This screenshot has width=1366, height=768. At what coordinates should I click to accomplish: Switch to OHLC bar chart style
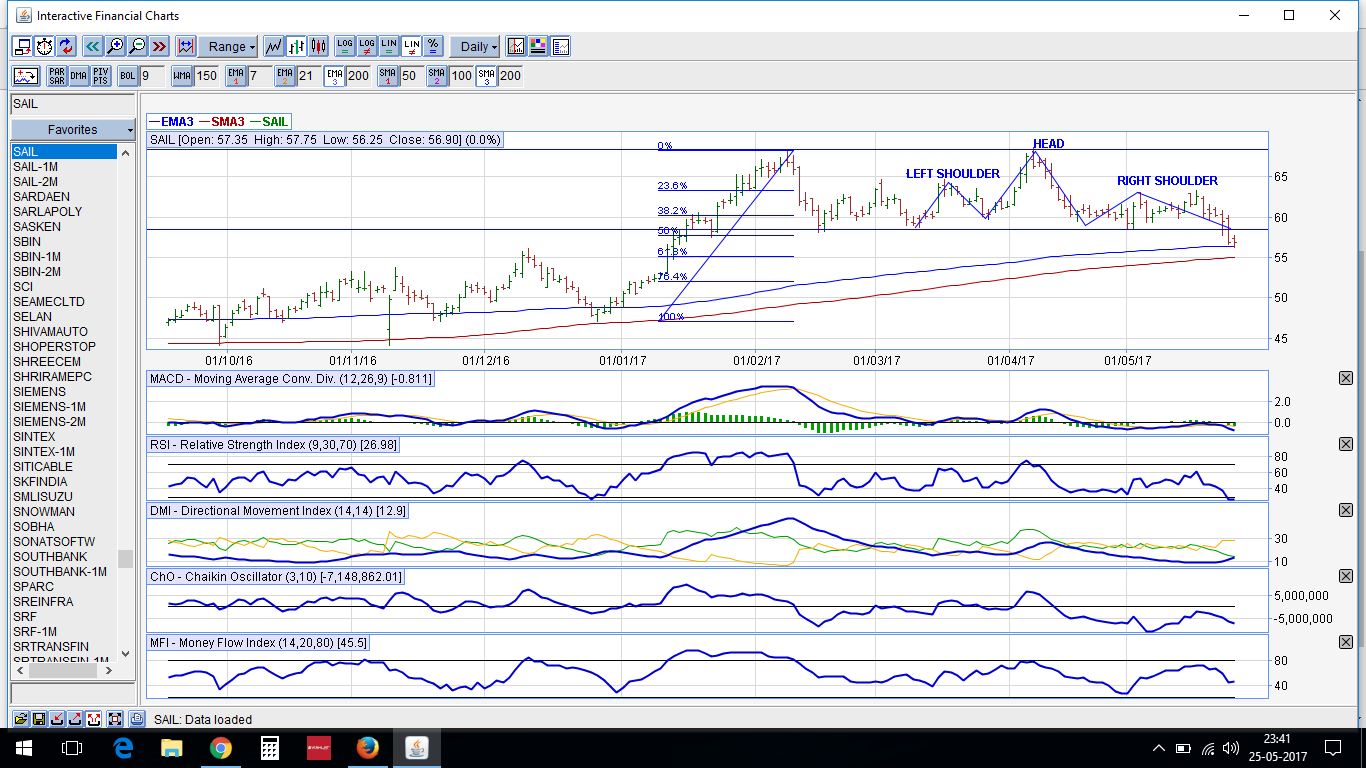[296, 46]
